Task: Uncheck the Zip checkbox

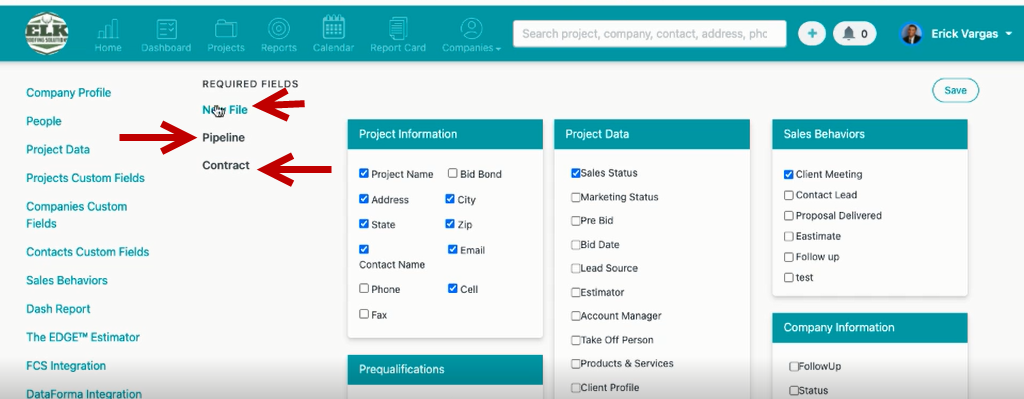Action: click(x=450, y=224)
